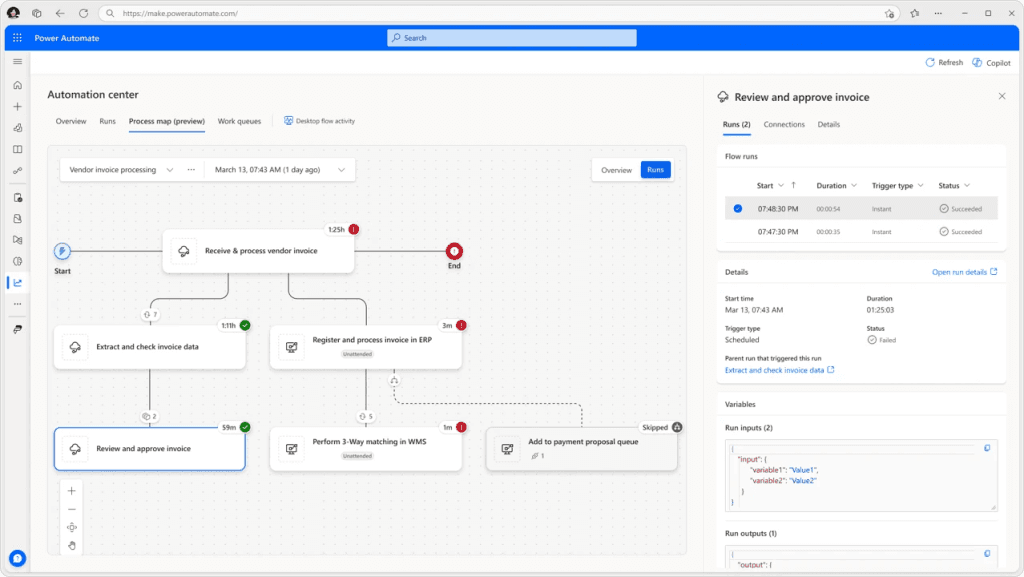
Task: Open the Overview tab in Automation center
Action: [x=71, y=121]
